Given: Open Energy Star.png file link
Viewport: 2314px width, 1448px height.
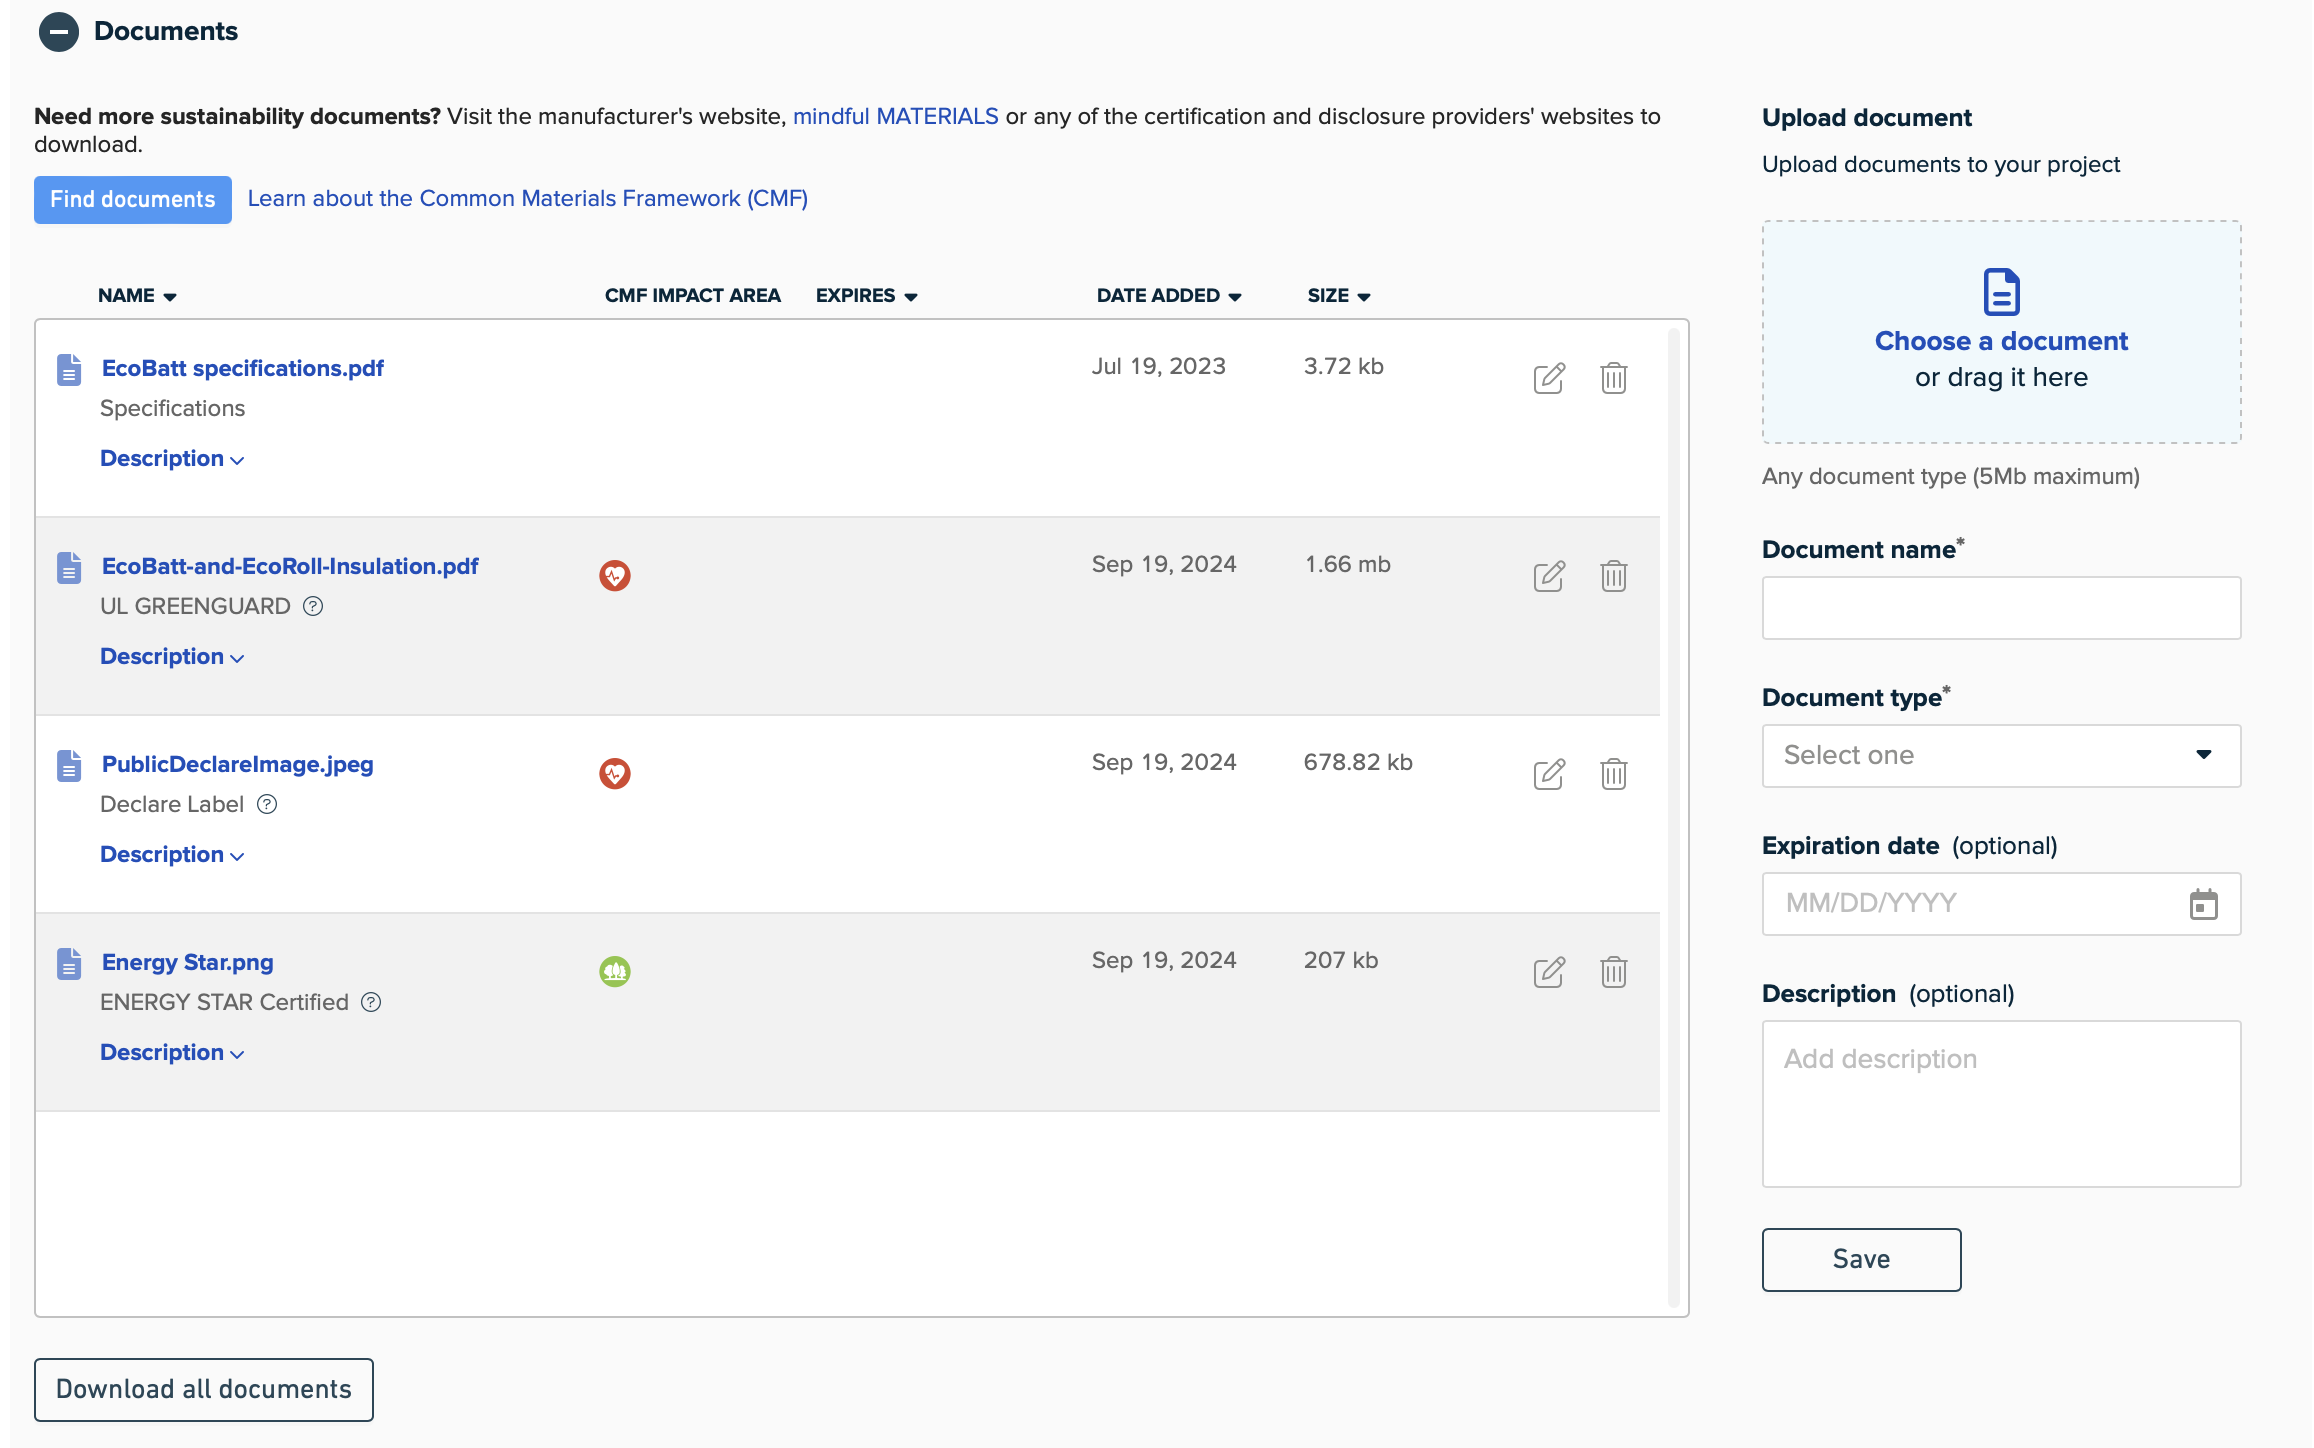Looking at the screenshot, I should click(188, 963).
